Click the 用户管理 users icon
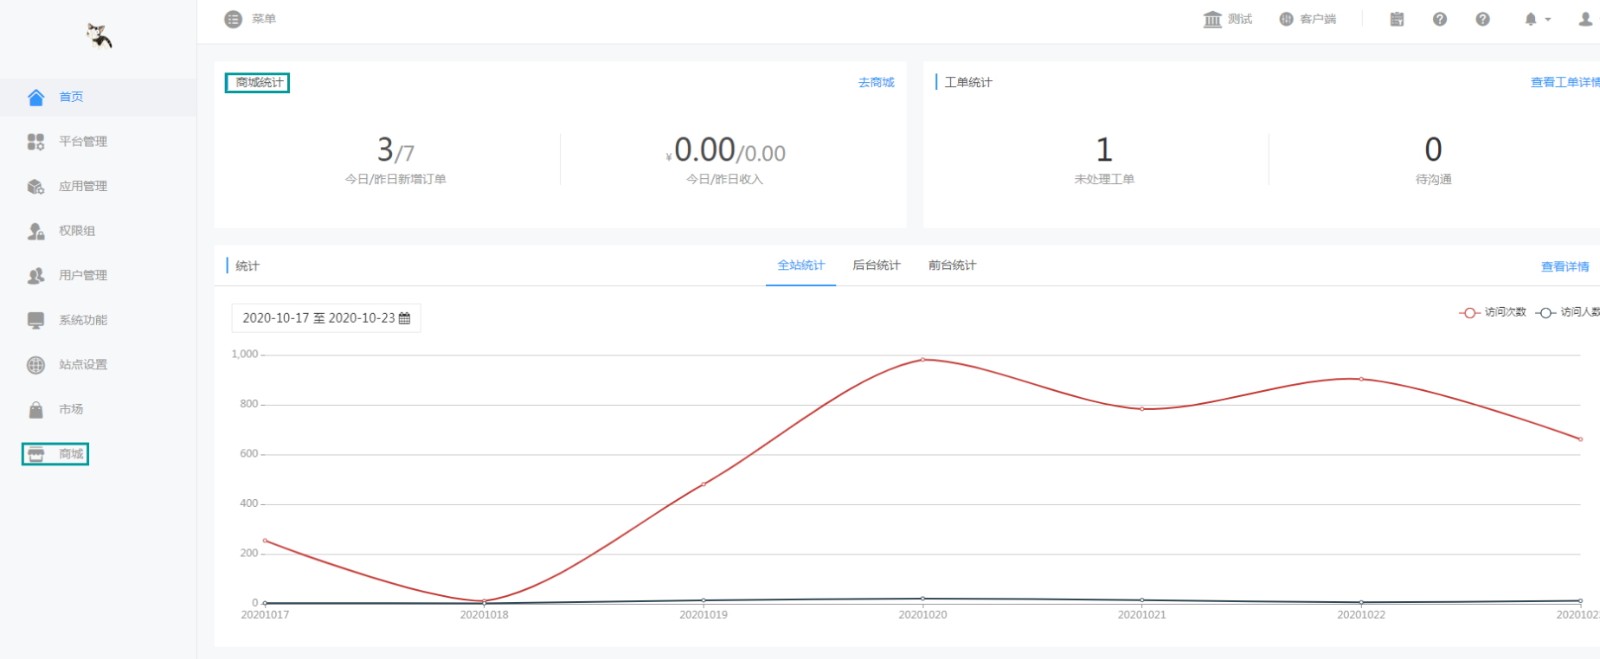The image size is (1600, 659). pyautogui.click(x=36, y=276)
